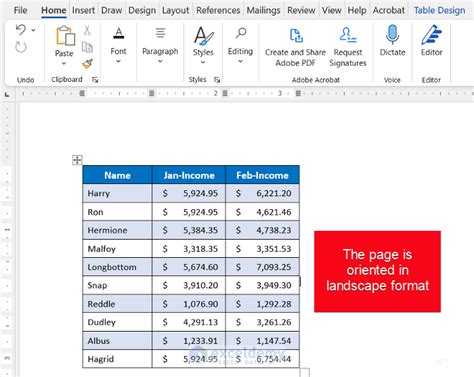This screenshot has height=377, width=474.
Task: Click the Longbottom name cell
Action: [117, 267]
